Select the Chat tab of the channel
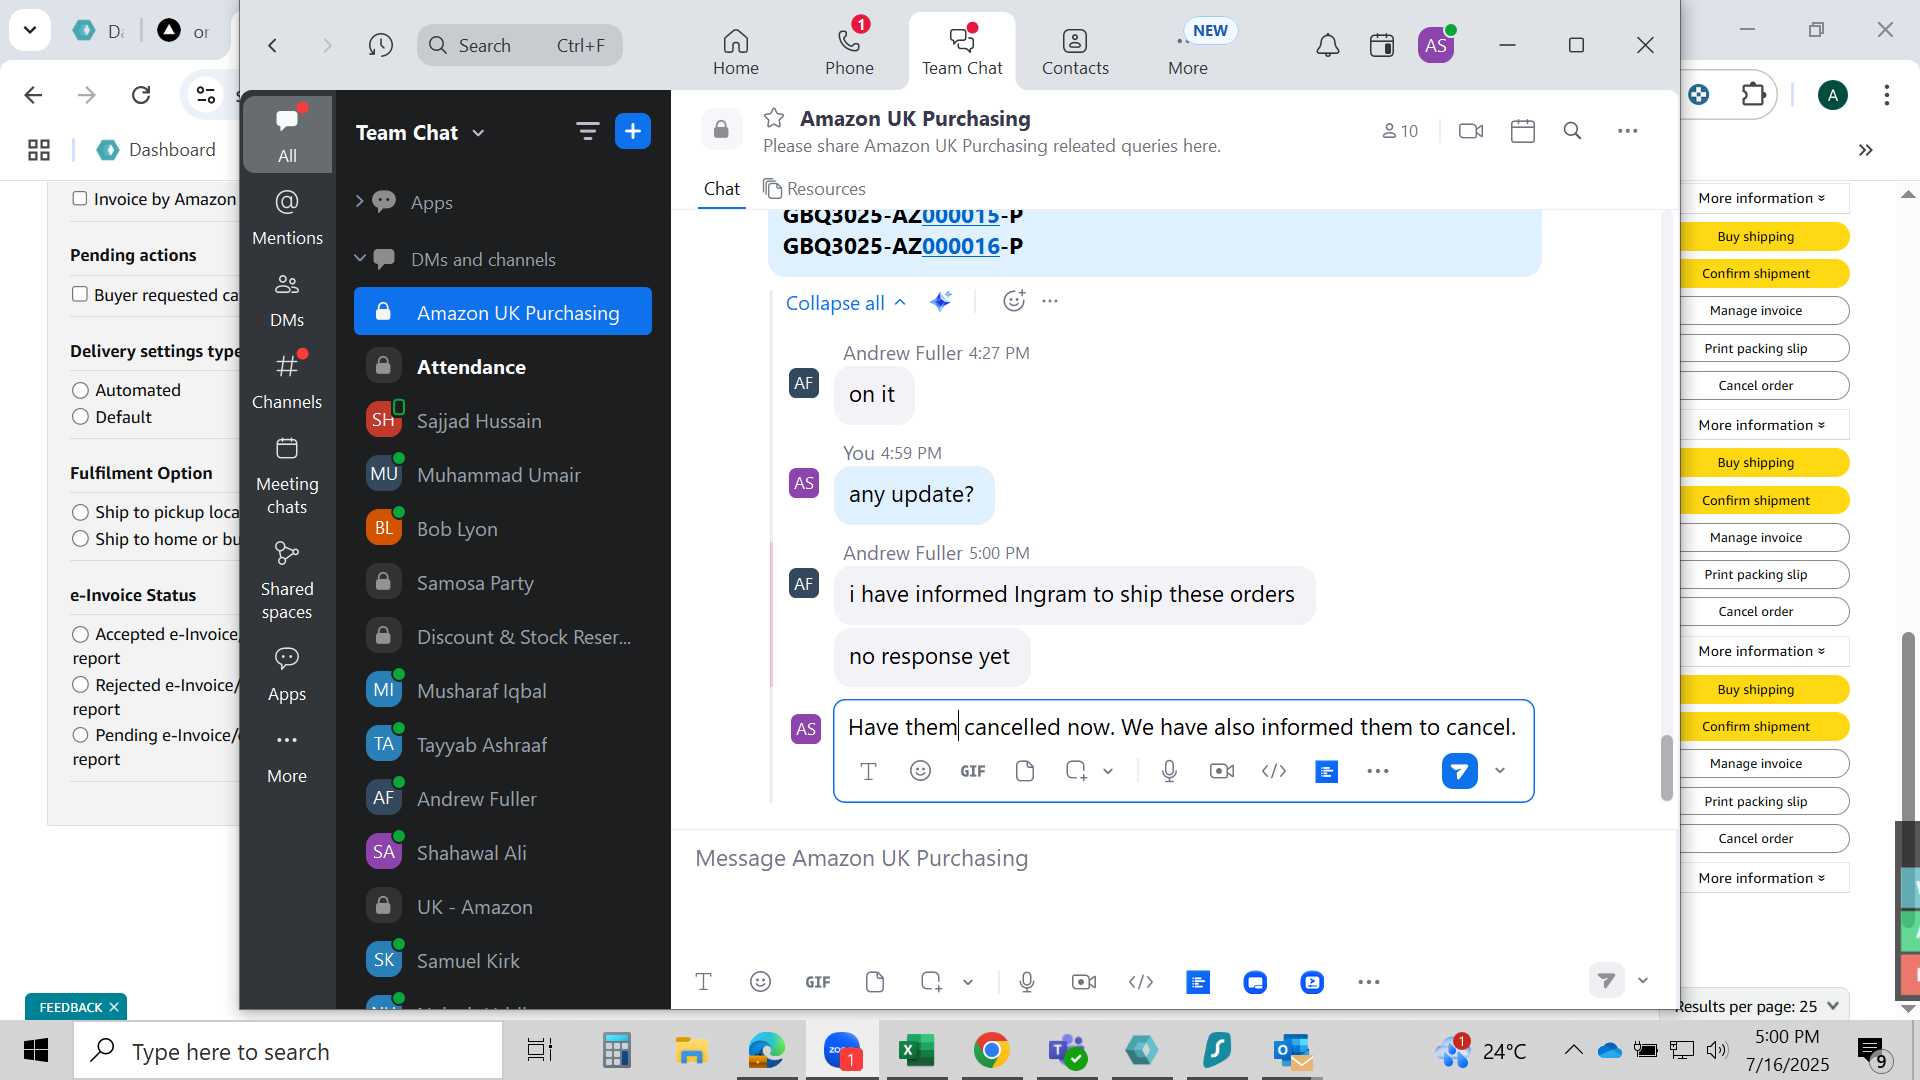Viewport: 1920px width, 1080px height. [x=721, y=189]
